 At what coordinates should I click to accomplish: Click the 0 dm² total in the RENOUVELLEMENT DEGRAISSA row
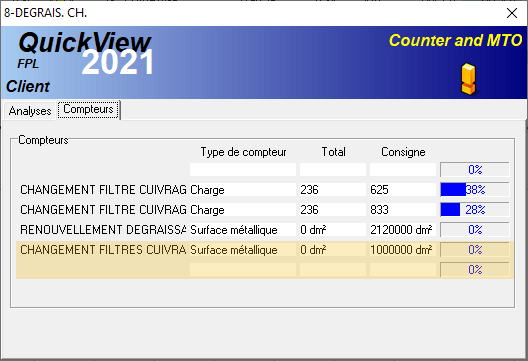coord(333,230)
